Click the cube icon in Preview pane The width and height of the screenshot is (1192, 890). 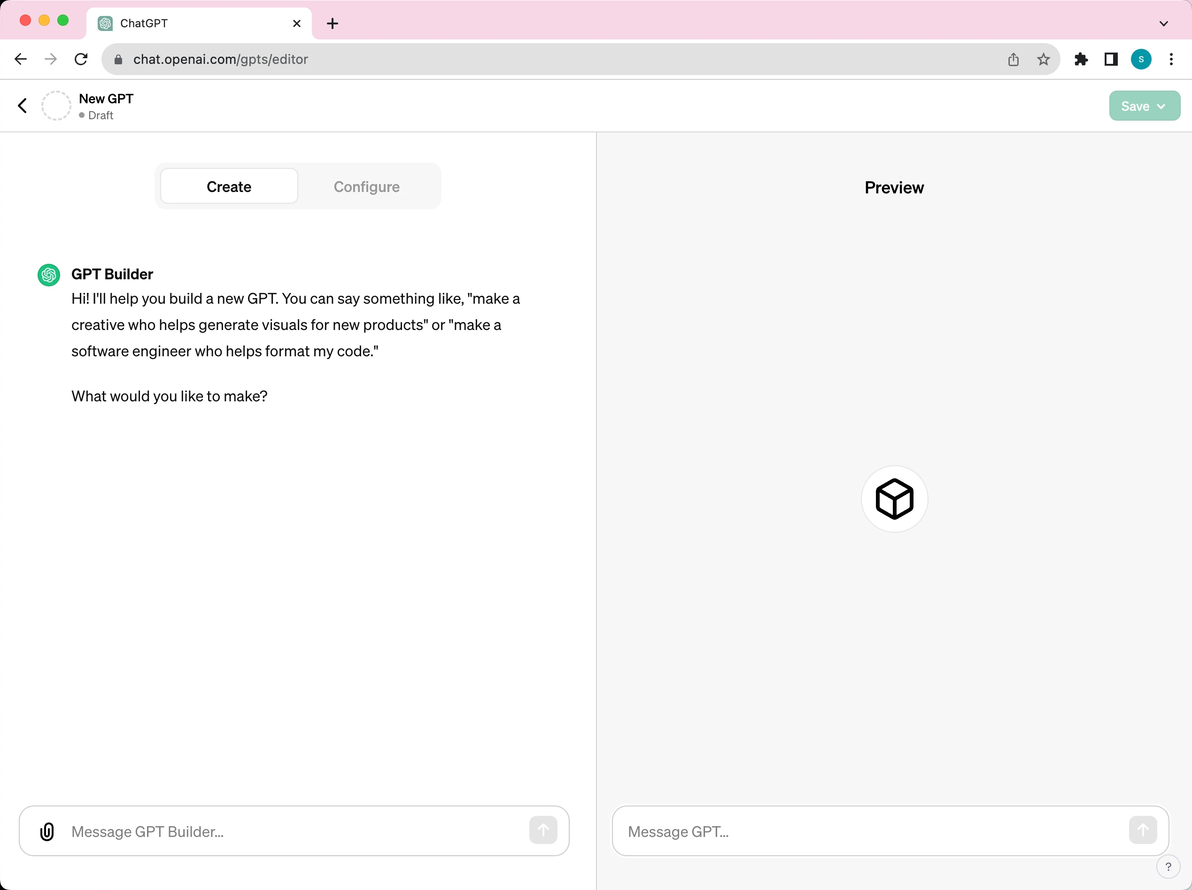(x=894, y=499)
